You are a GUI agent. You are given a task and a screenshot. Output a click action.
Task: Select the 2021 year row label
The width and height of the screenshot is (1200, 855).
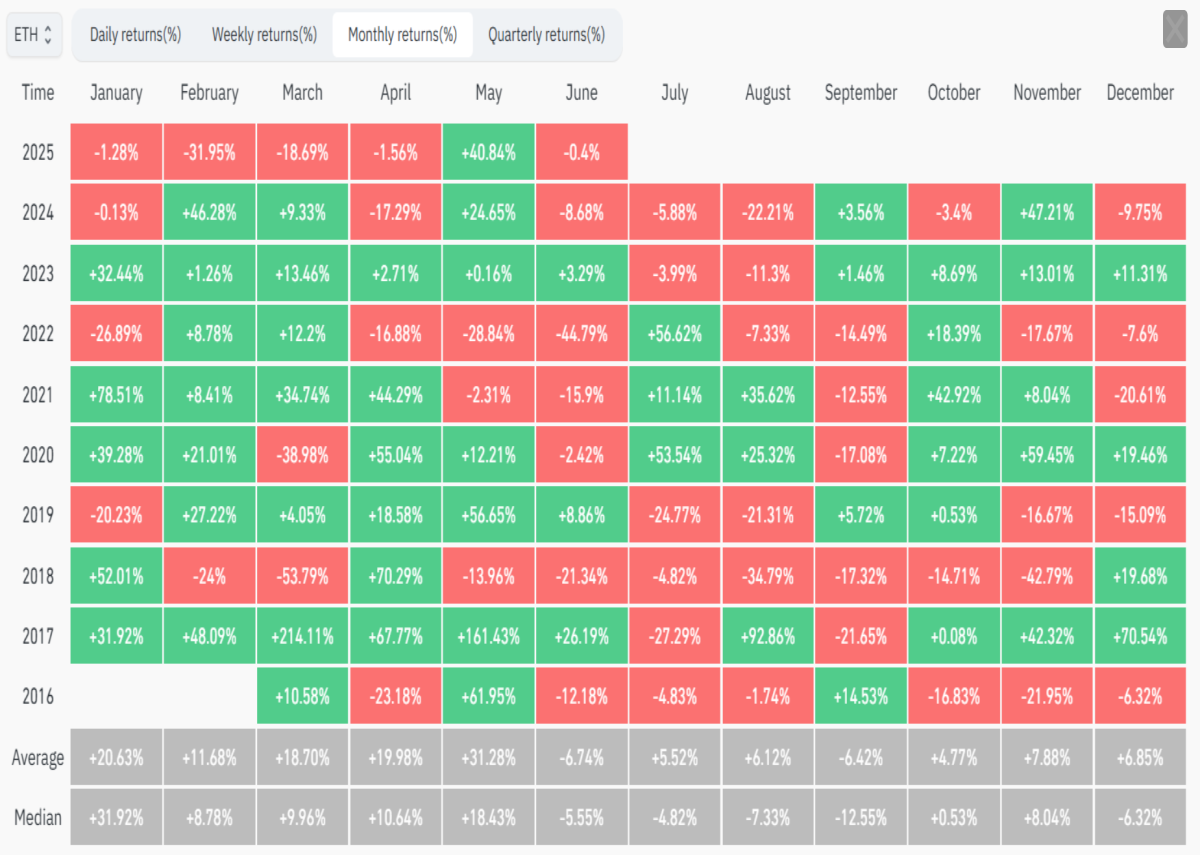[x=38, y=395]
